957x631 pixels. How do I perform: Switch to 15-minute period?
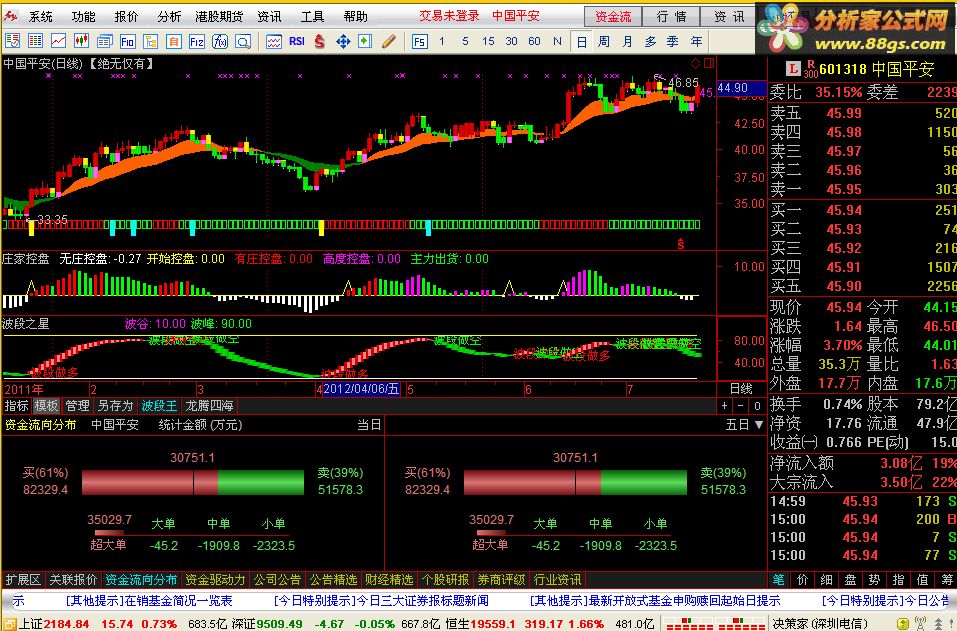(488, 41)
